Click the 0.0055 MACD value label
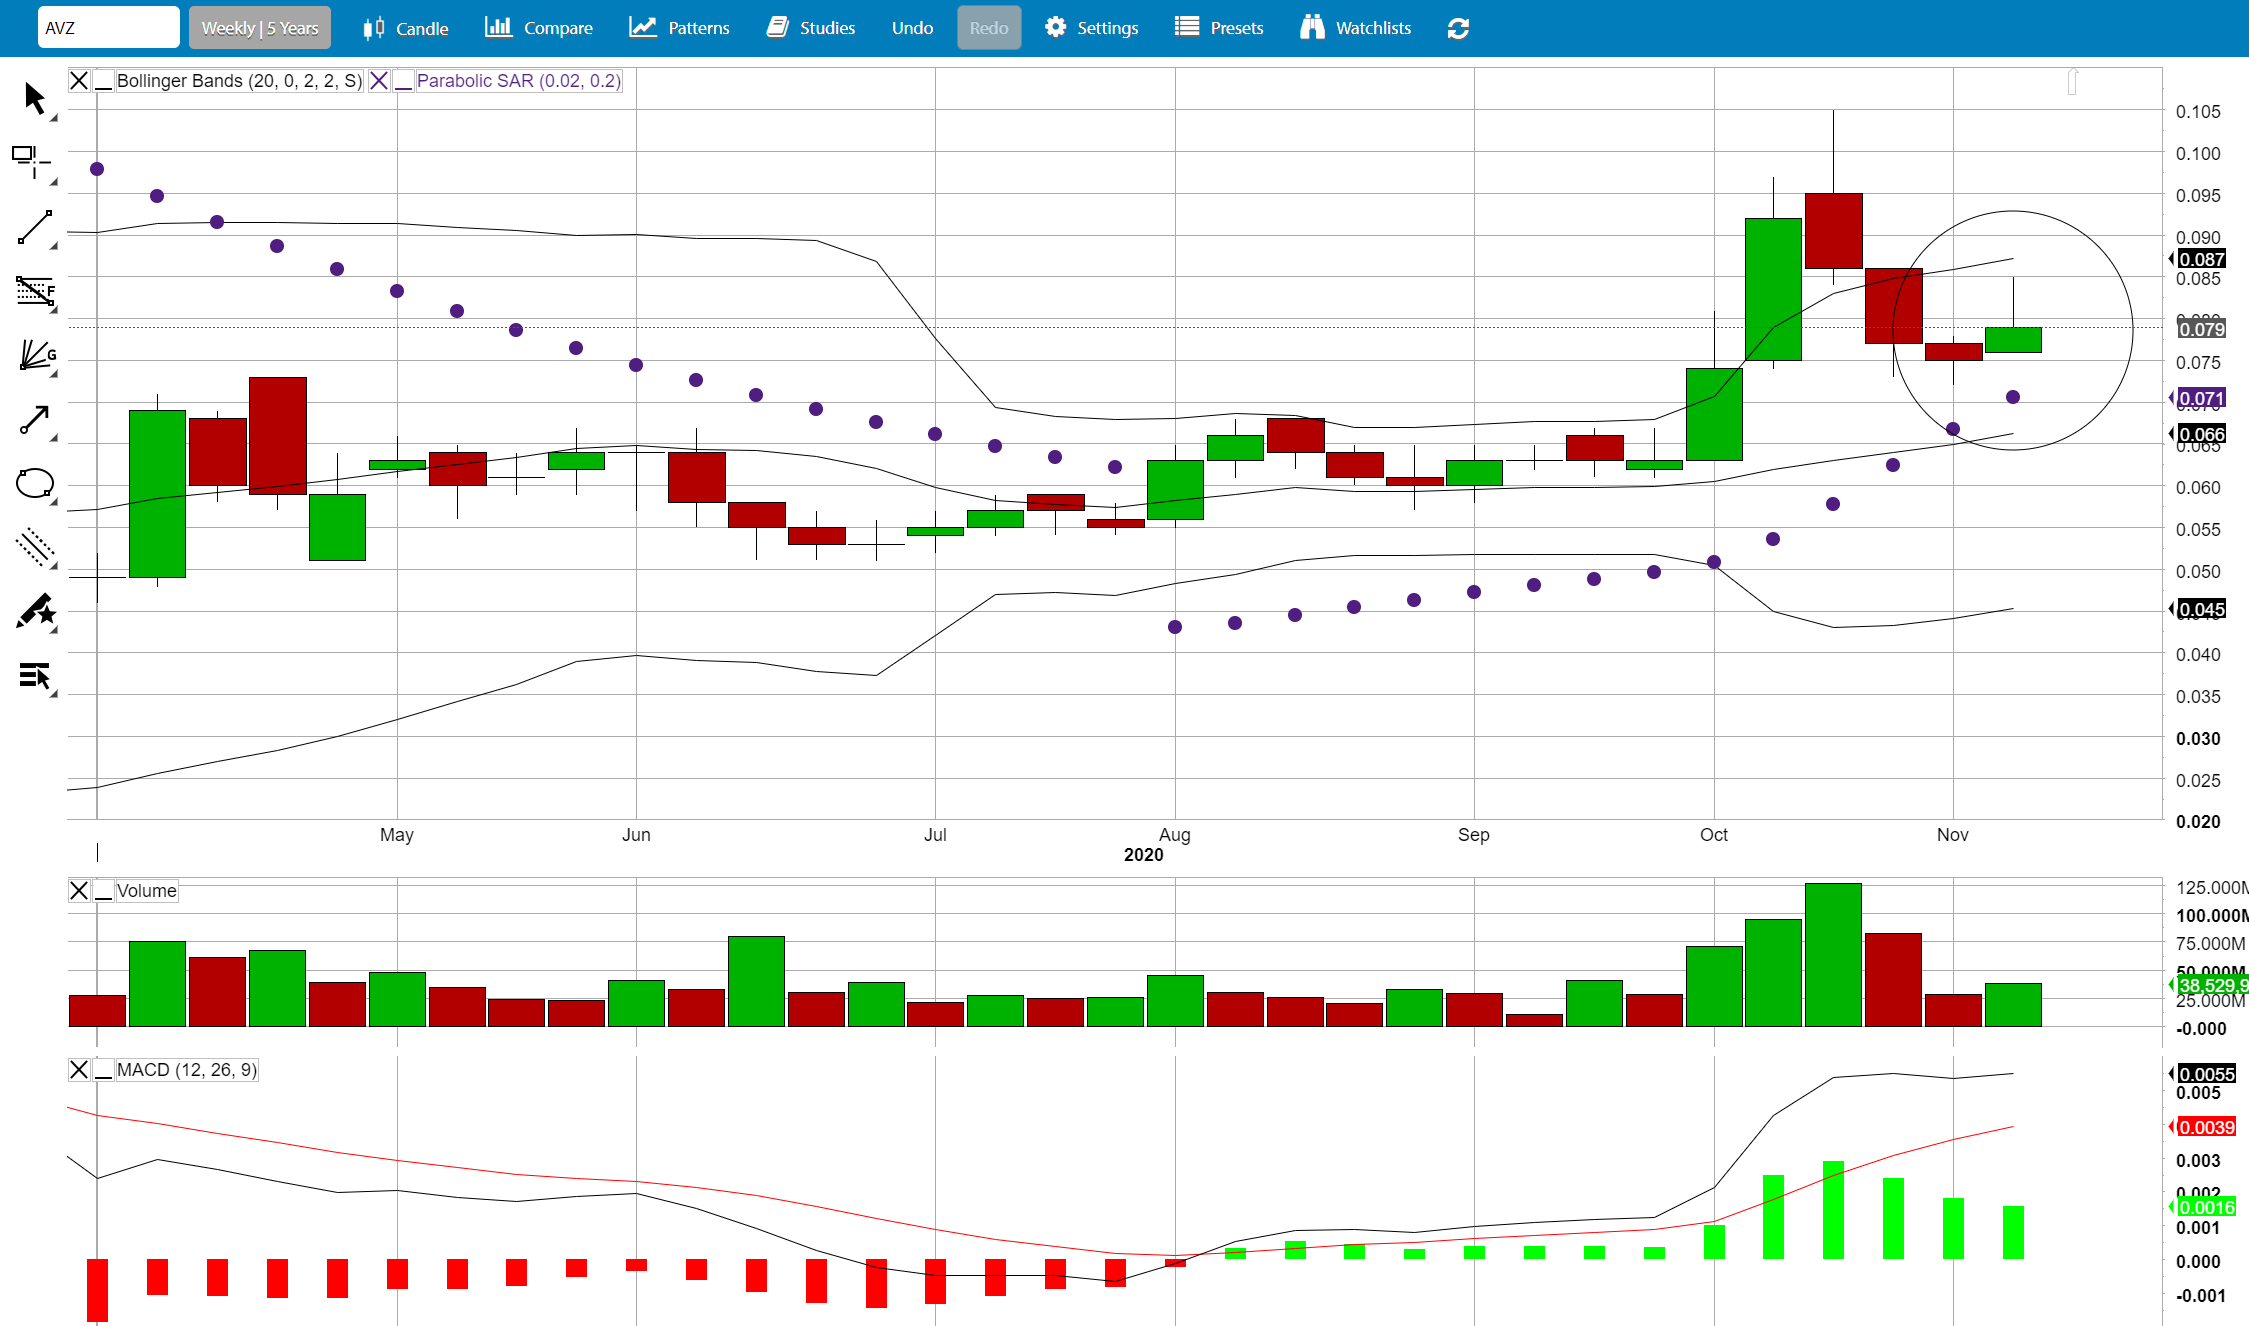 2206,1074
